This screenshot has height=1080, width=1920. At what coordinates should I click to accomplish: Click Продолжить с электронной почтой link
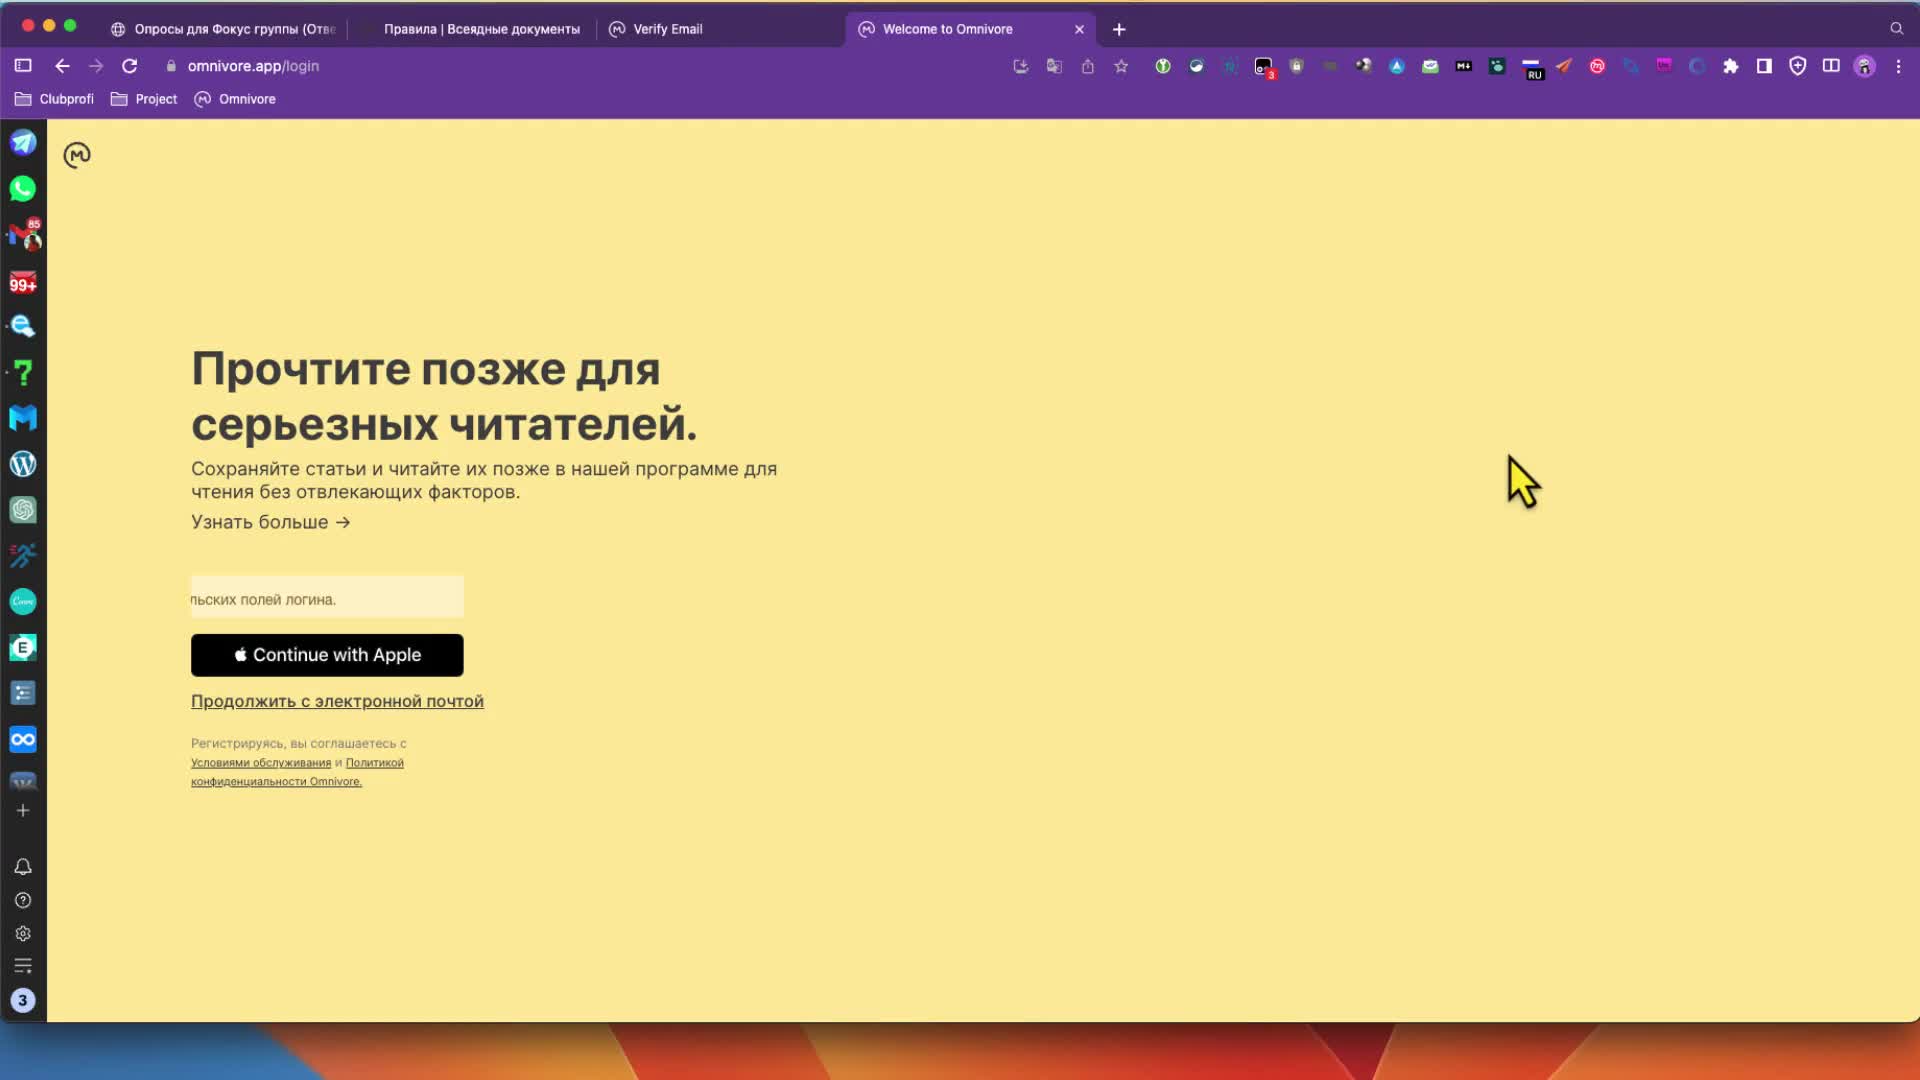pyautogui.click(x=337, y=701)
